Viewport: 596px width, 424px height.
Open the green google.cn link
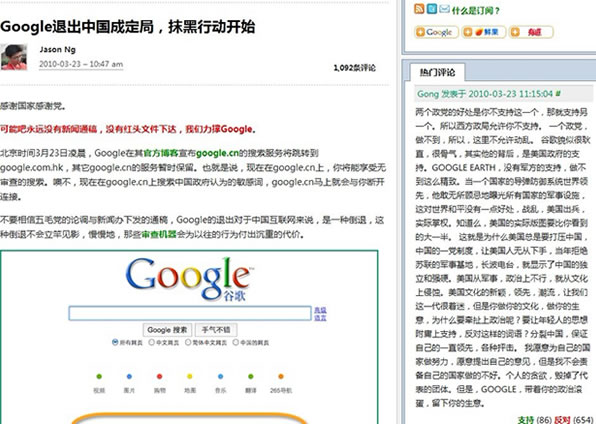pyautogui.click(x=217, y=153)
